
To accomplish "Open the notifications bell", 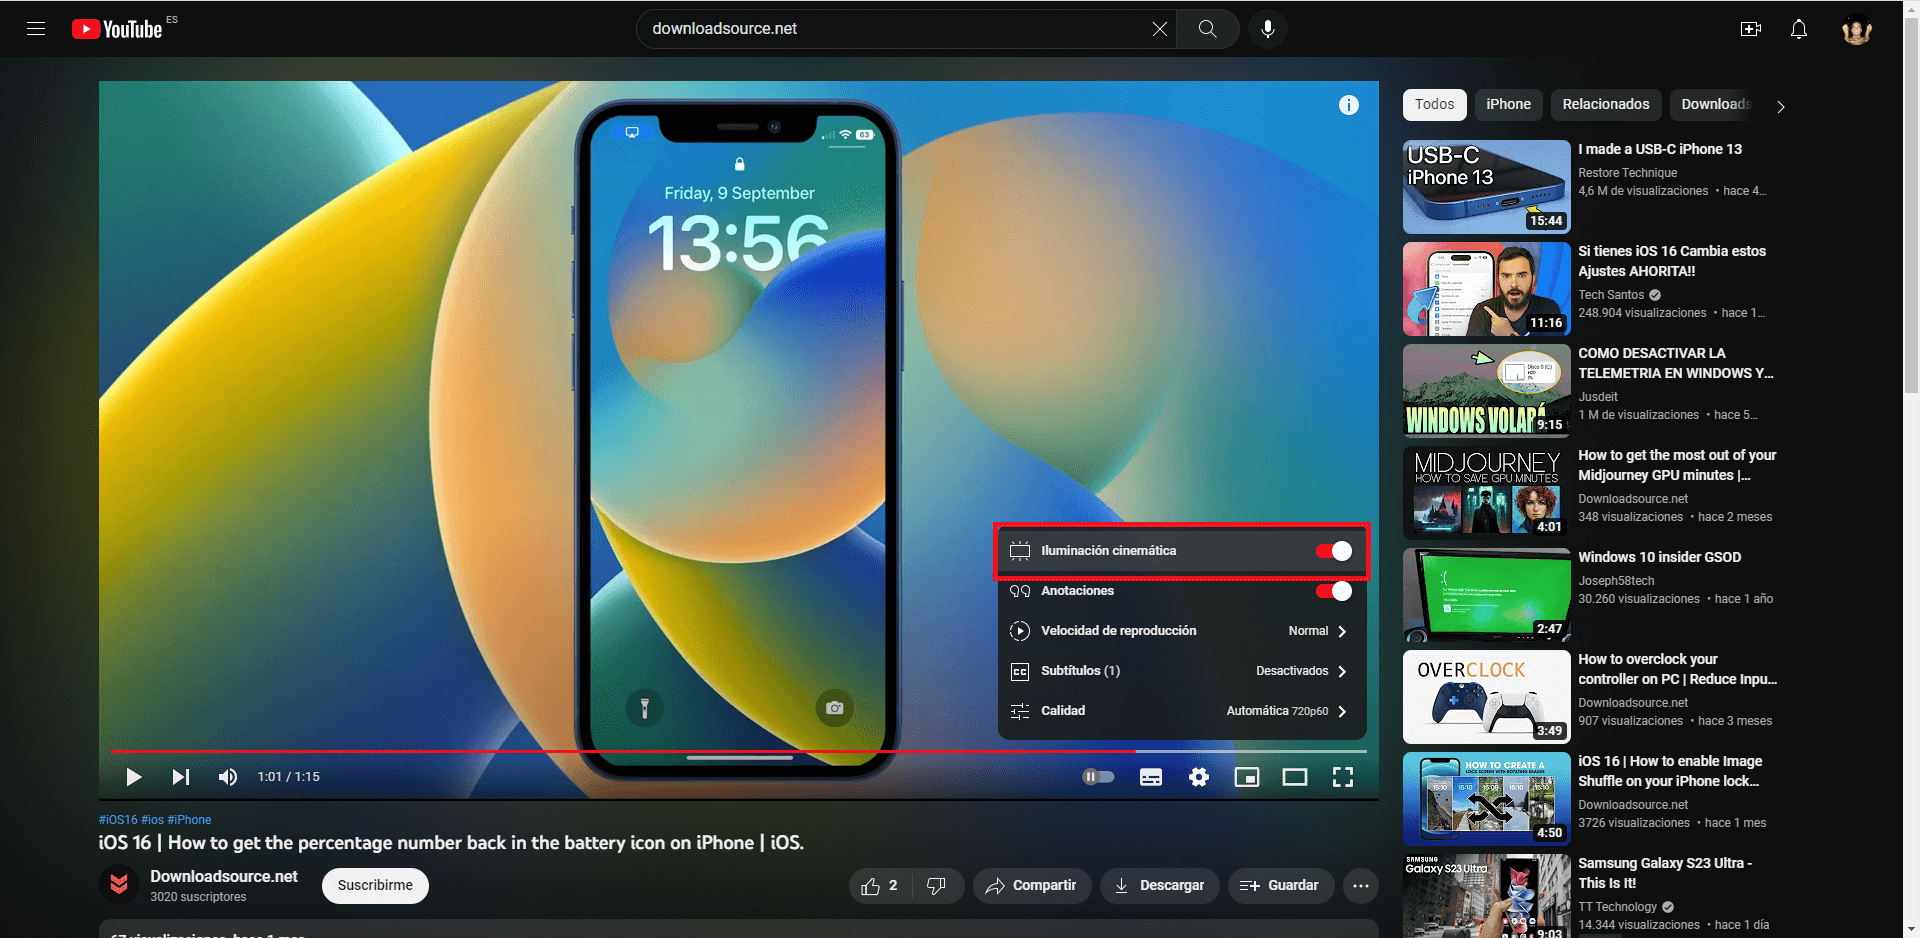I will pos(1799,29).
